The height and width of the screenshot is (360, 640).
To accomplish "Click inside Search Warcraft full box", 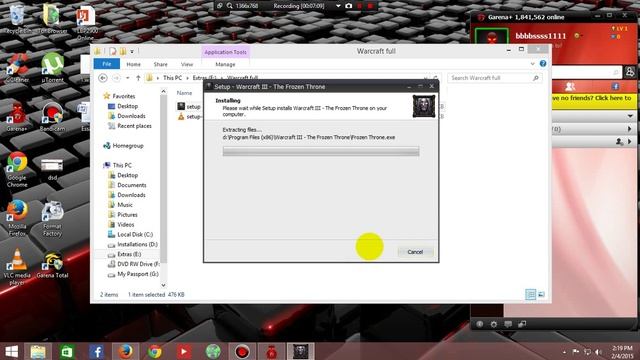I will [x=495, y=78].
